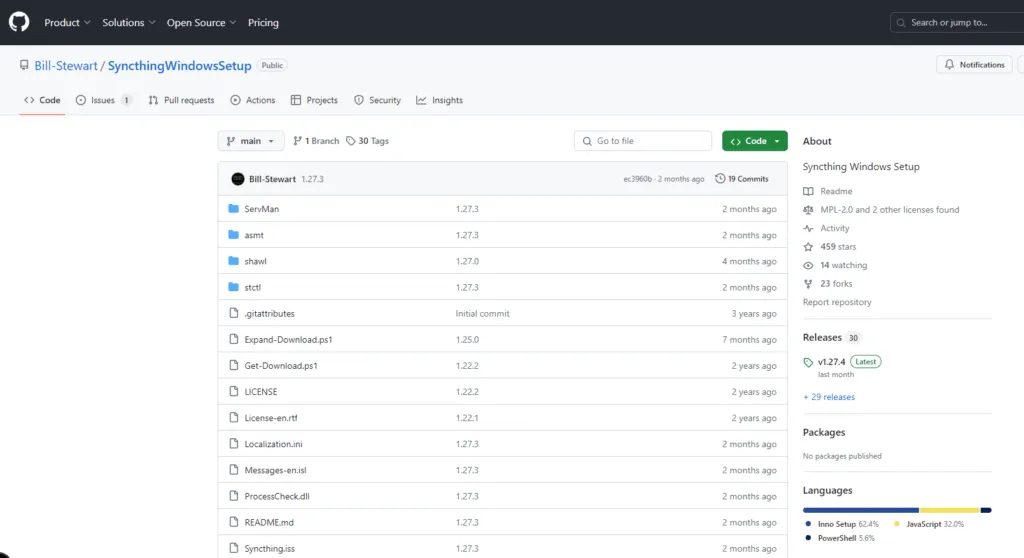Click the stctl folder icon
The image size is (1024, 558).
pyautogui.click(x=234, y=287)
